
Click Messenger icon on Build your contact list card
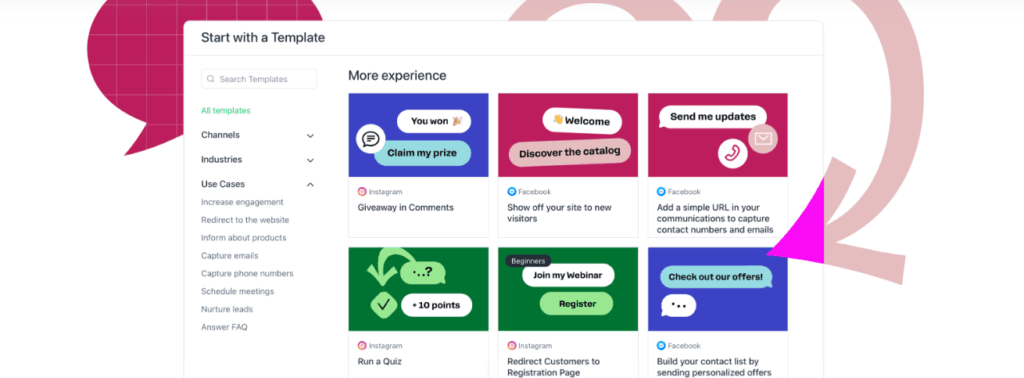tap(661, 345)
